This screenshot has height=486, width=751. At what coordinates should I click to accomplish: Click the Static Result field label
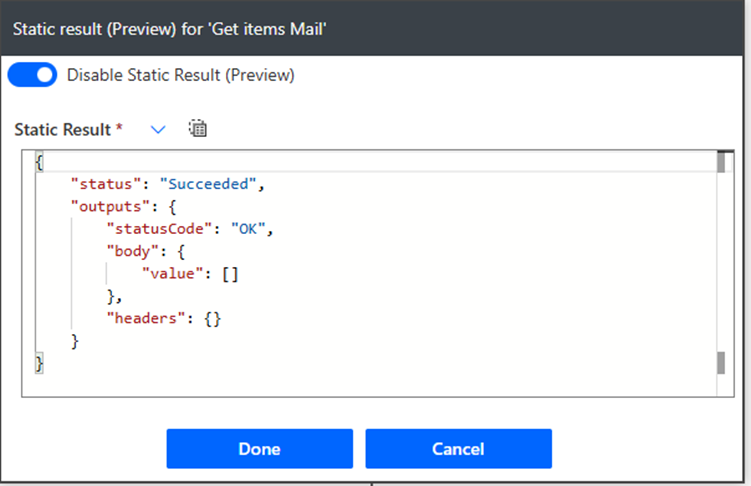coord(61,129)
